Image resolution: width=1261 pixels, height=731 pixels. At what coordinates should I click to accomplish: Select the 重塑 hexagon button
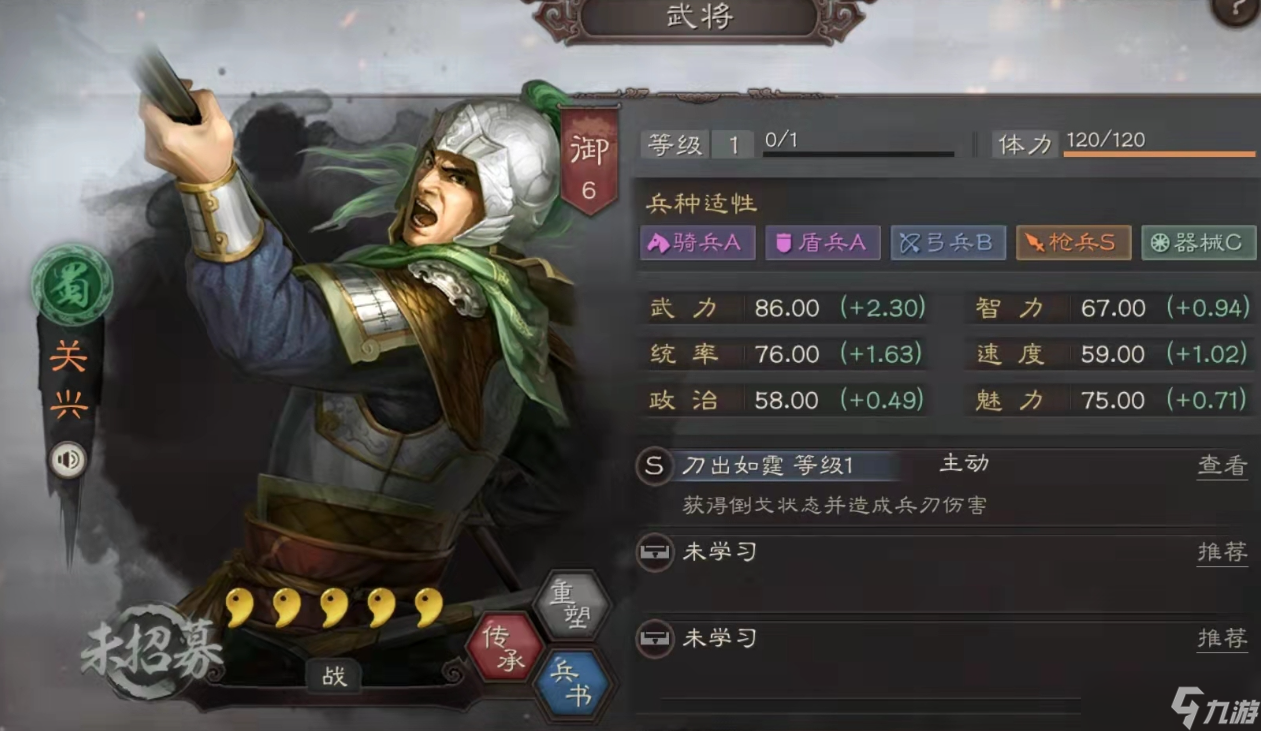tap(571, 605)
